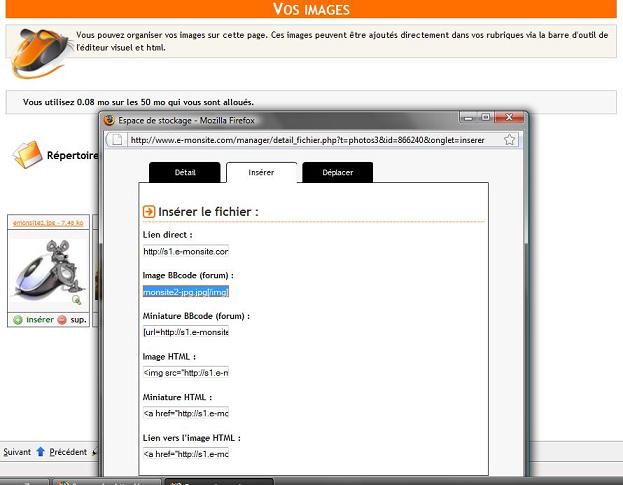Click the Firefox icon in popup title bar

109,120
